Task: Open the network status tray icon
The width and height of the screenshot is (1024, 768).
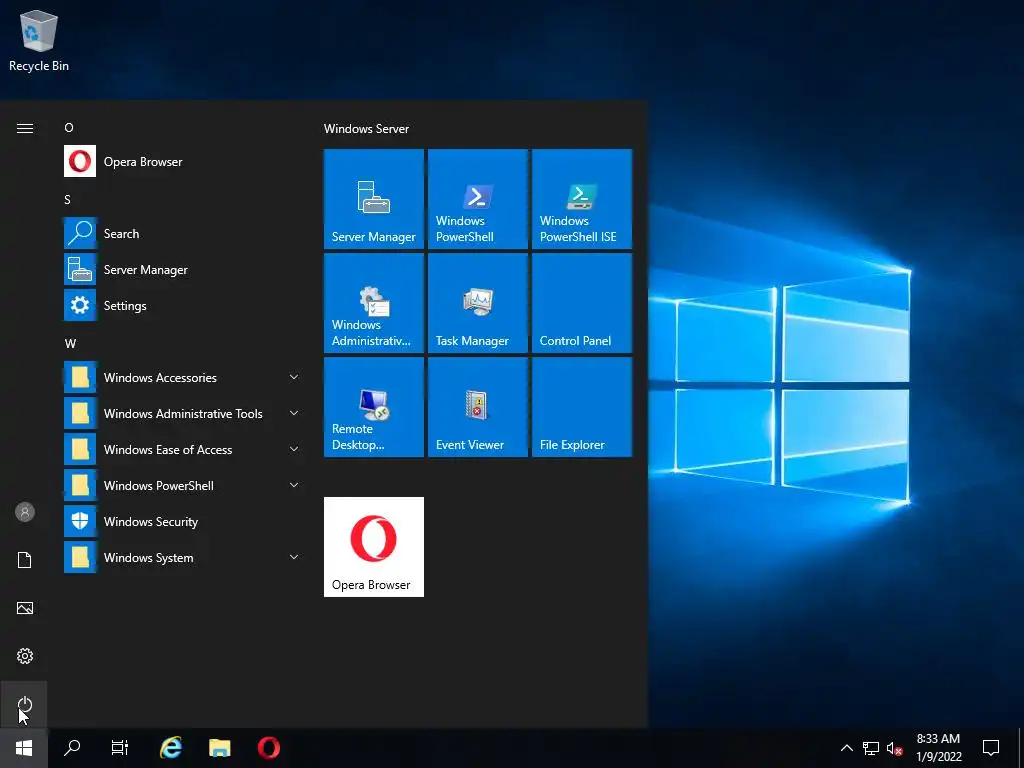Action: (x=871, y=748)
